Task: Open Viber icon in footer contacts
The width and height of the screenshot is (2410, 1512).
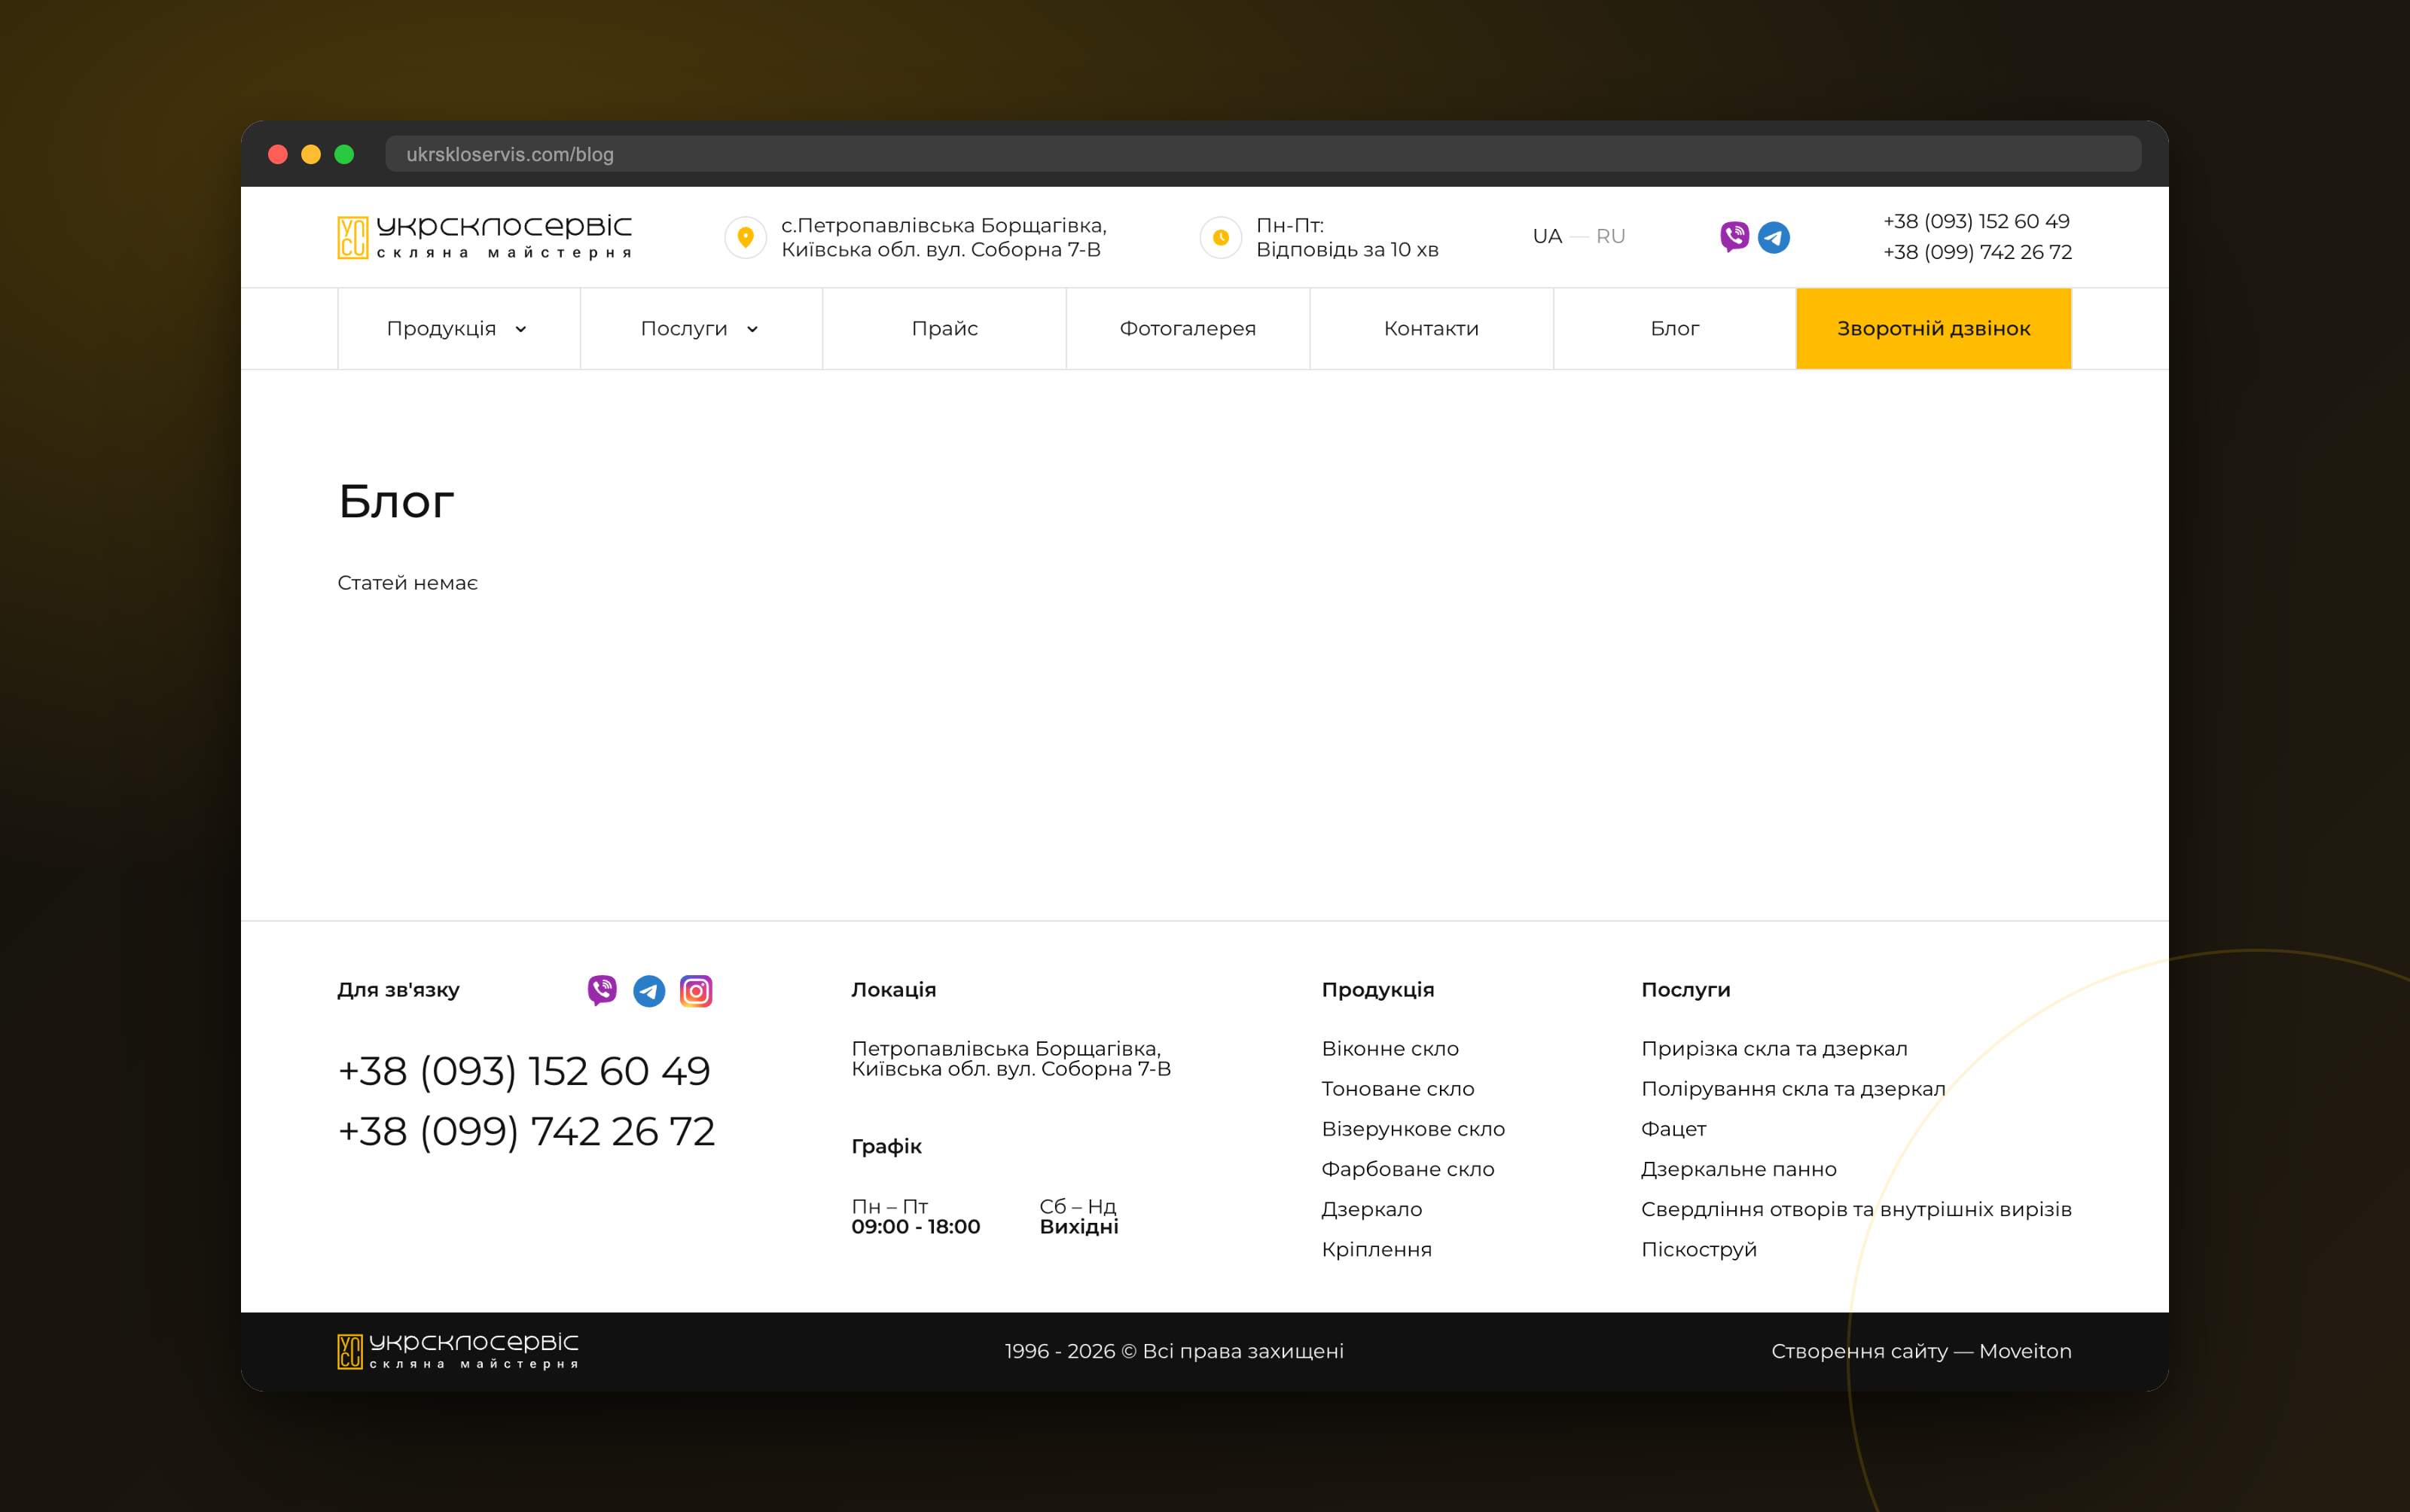Action: (602, 990)
